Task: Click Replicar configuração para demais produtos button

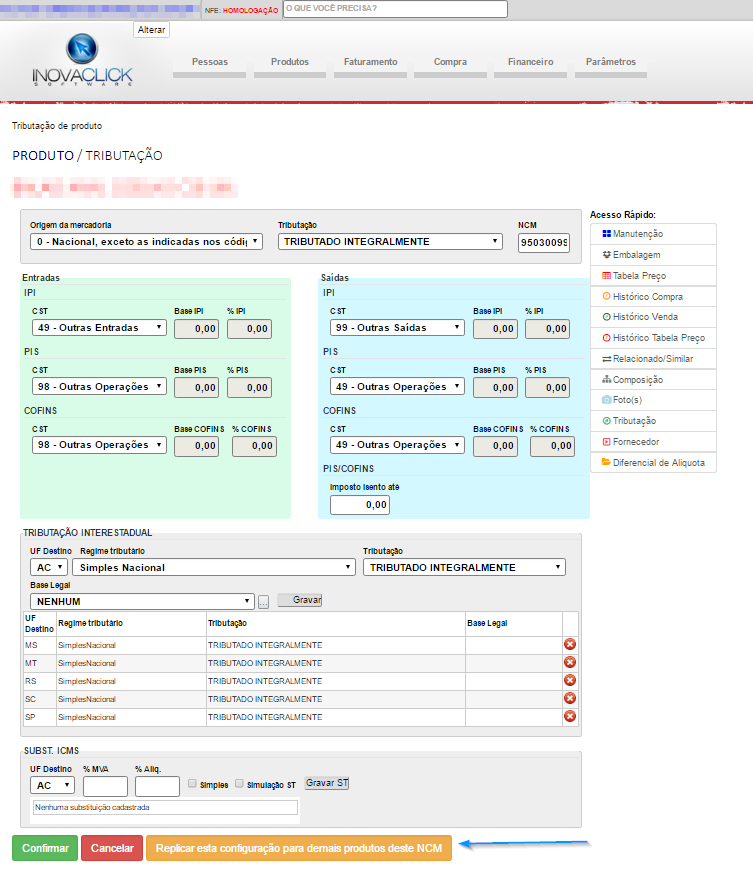Action: (x=298, y=848)
